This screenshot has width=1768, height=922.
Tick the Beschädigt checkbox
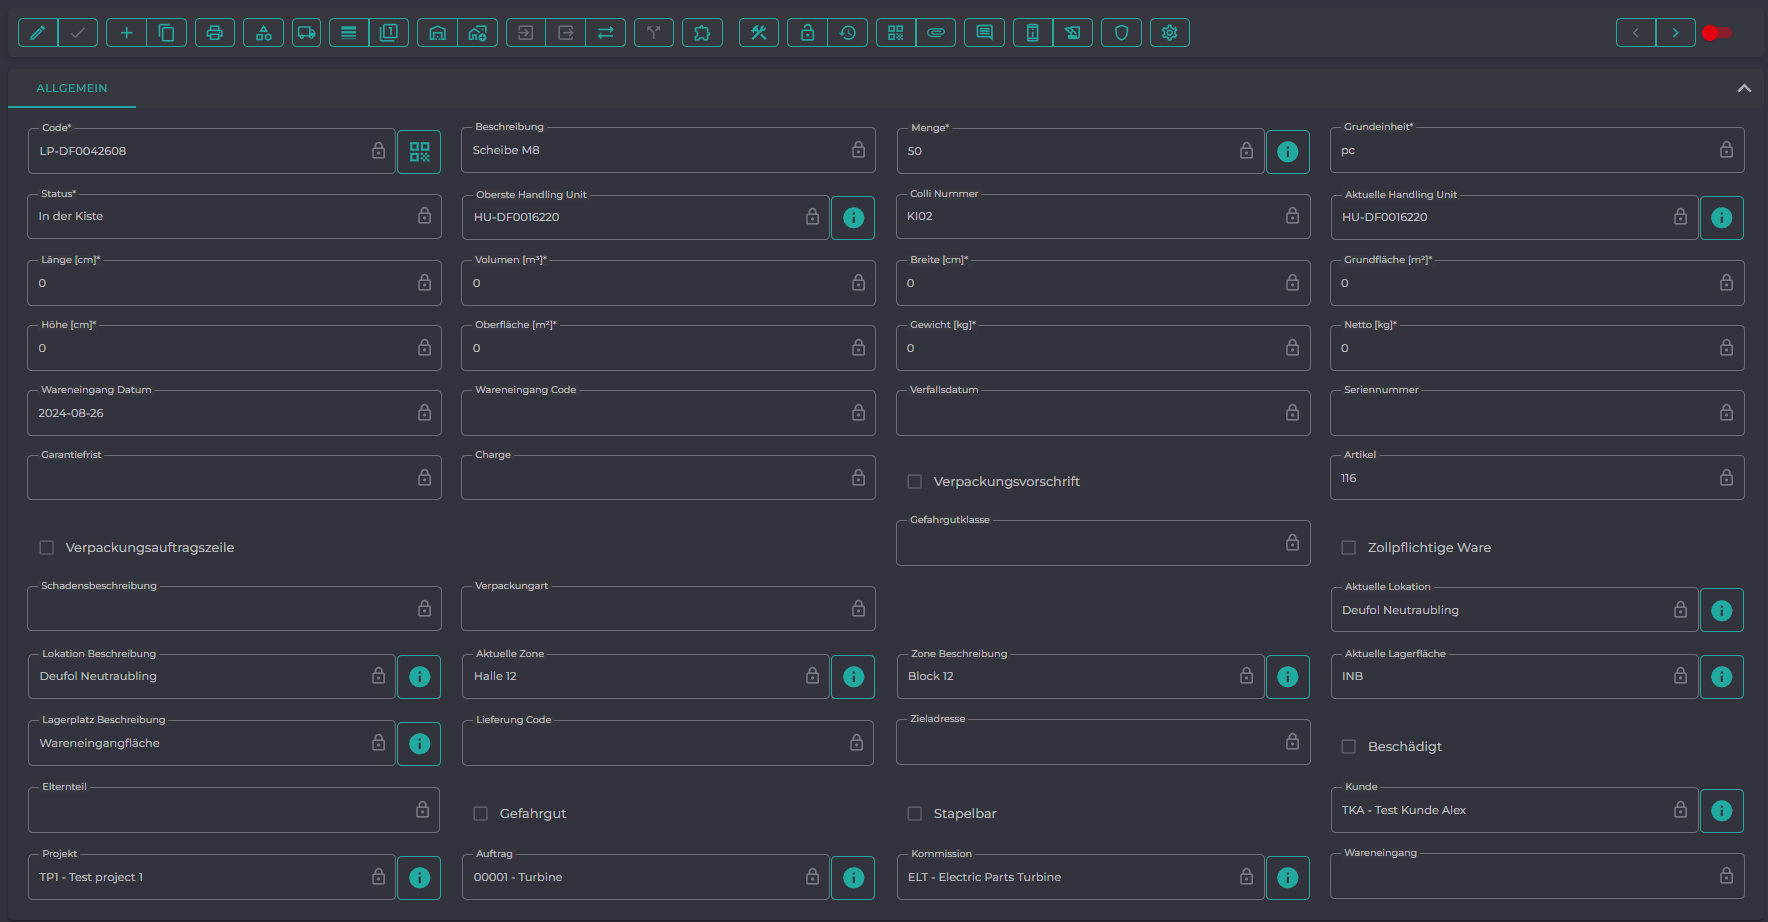click(x=1348, y=747)
